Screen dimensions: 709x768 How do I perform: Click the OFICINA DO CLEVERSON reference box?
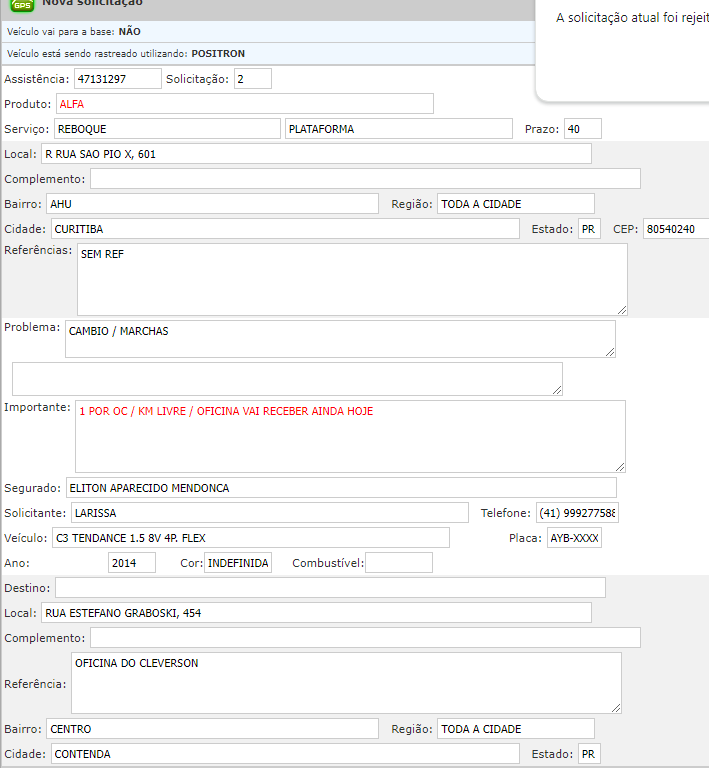coord(347,682)
